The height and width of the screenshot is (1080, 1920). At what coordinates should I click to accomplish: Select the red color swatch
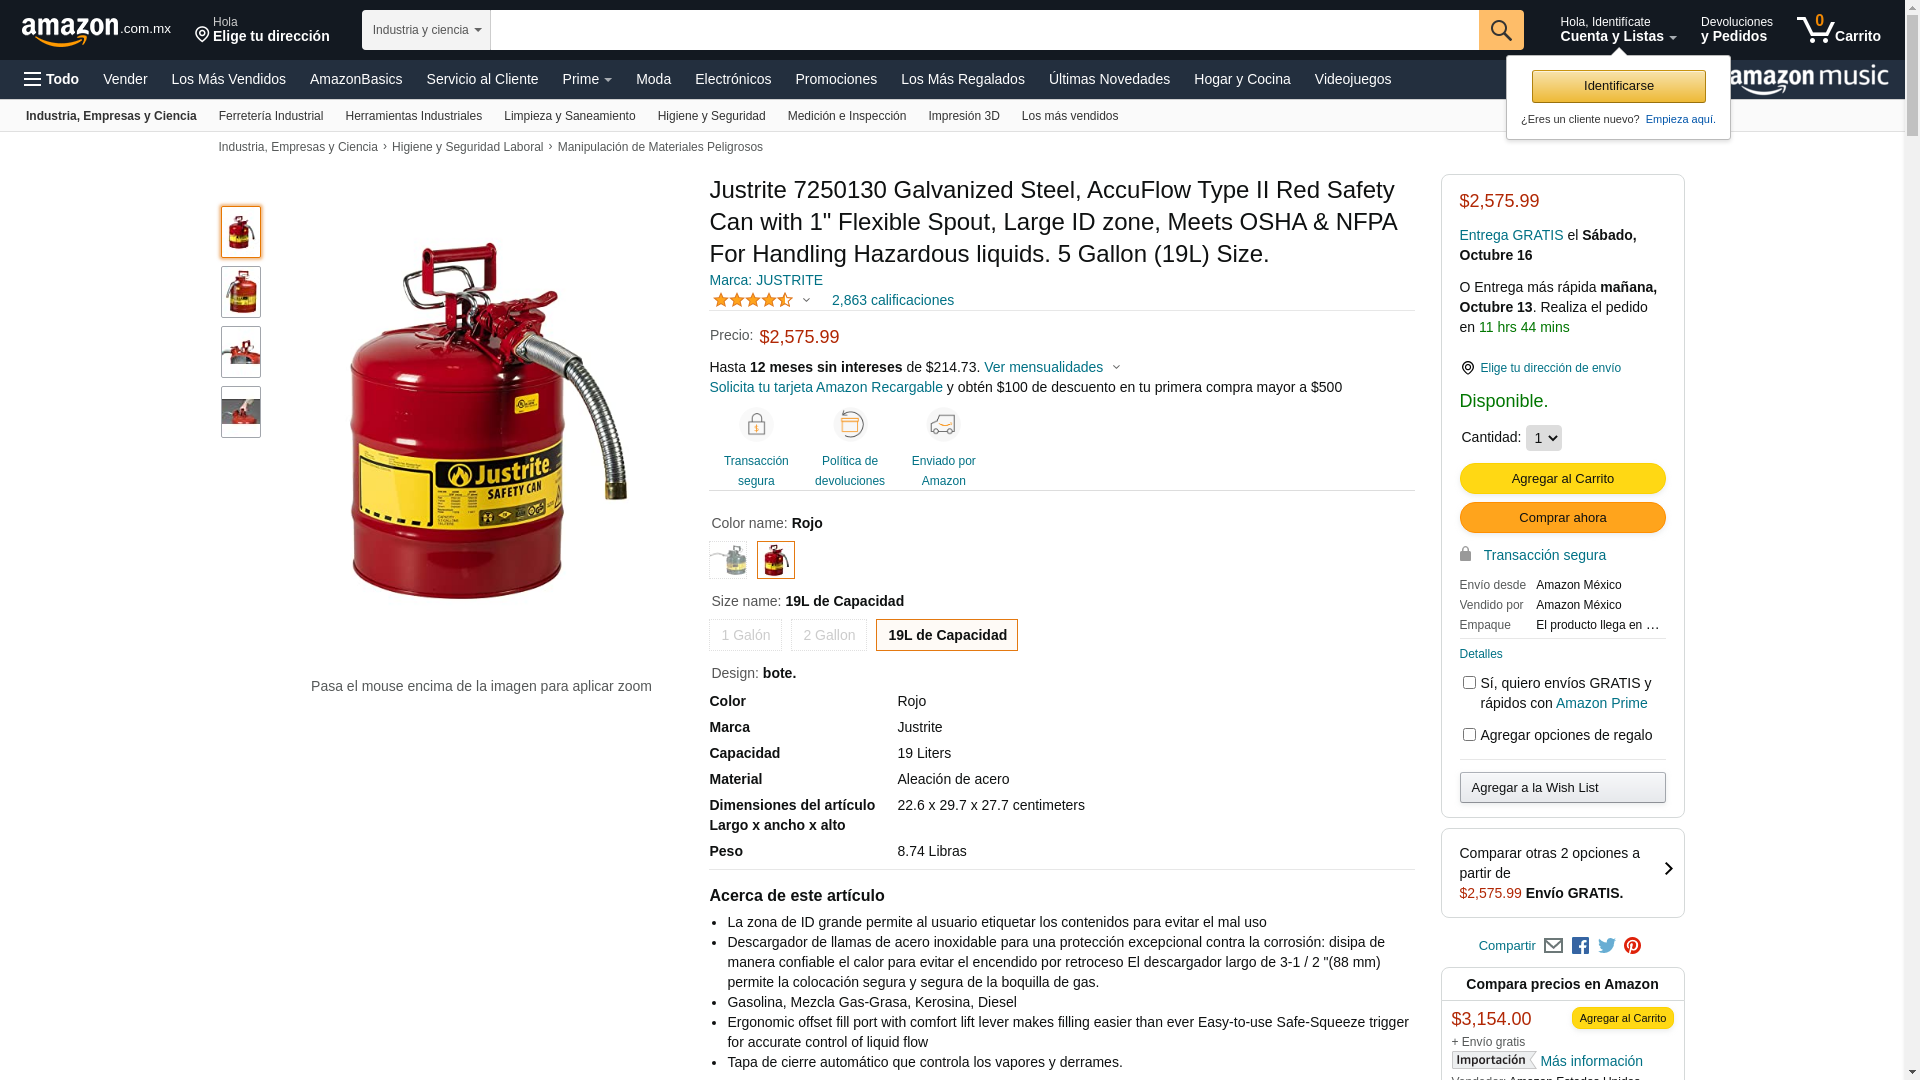pos(776,560)
